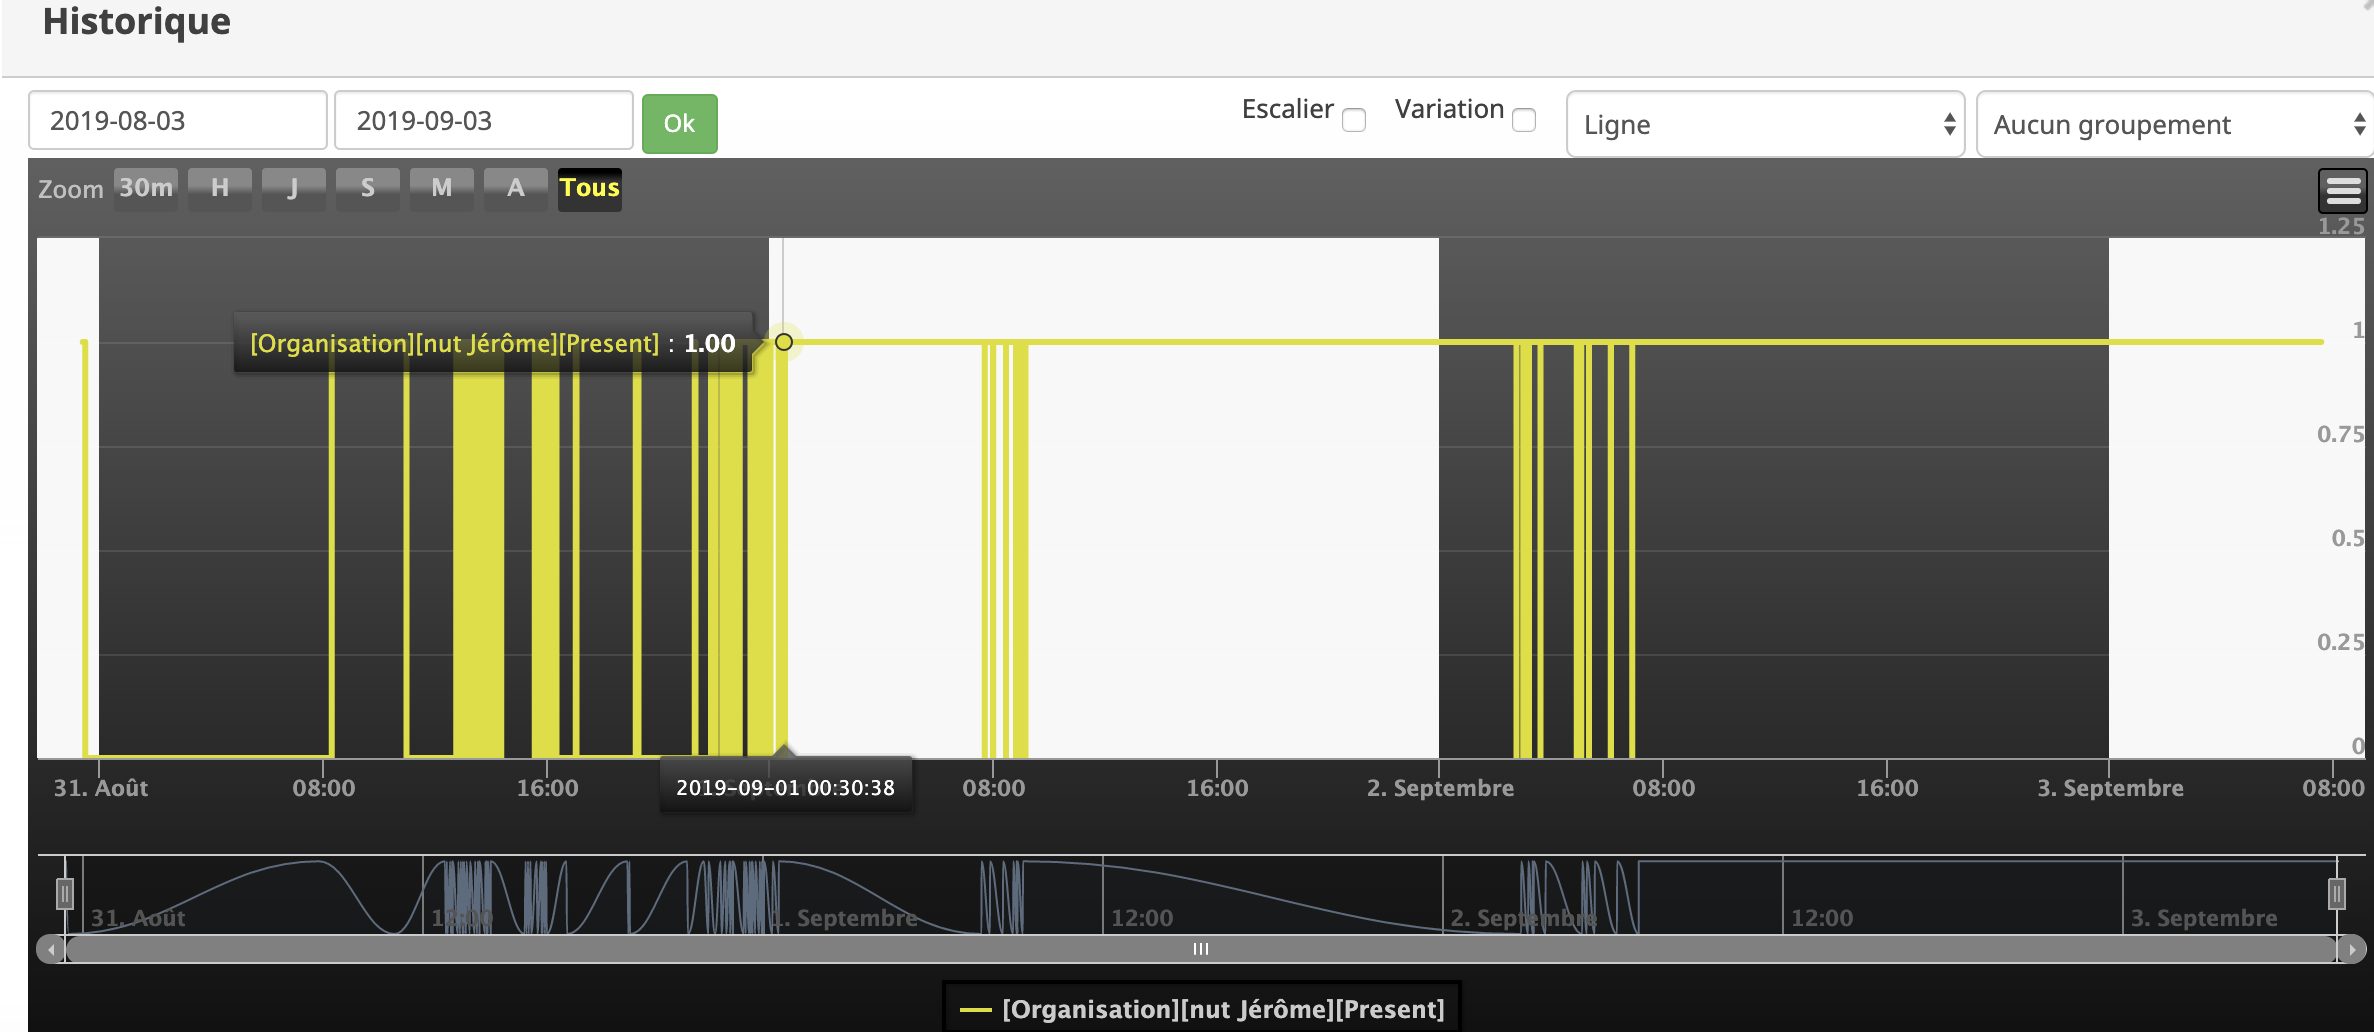
Task: Select the S zoom range
Action: pyautogui.click(x=368, y=188)
